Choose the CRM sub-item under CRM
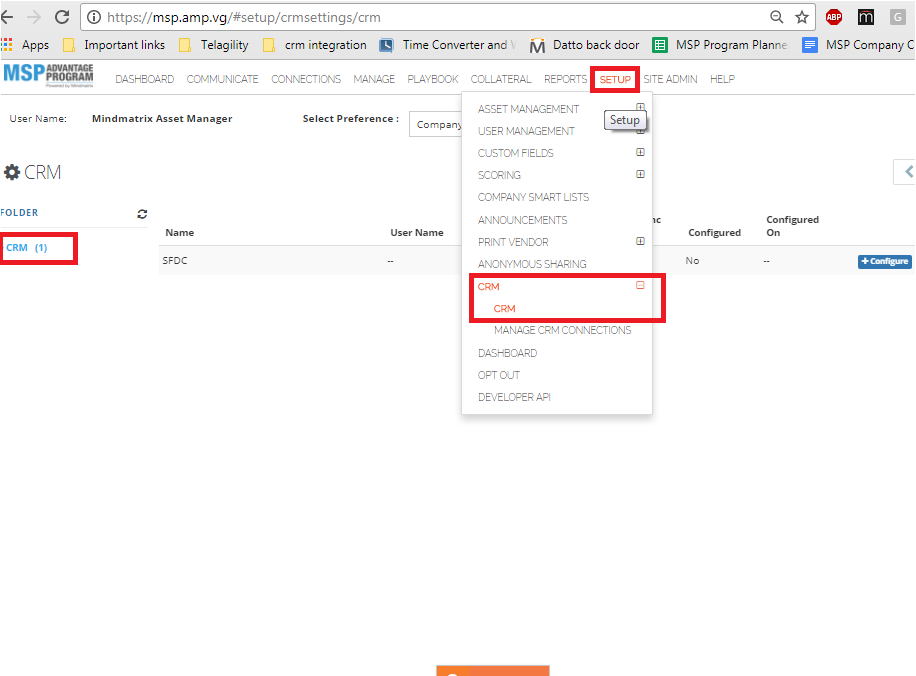This screenshot has width=916, height=676. click(x=504, y=308)
